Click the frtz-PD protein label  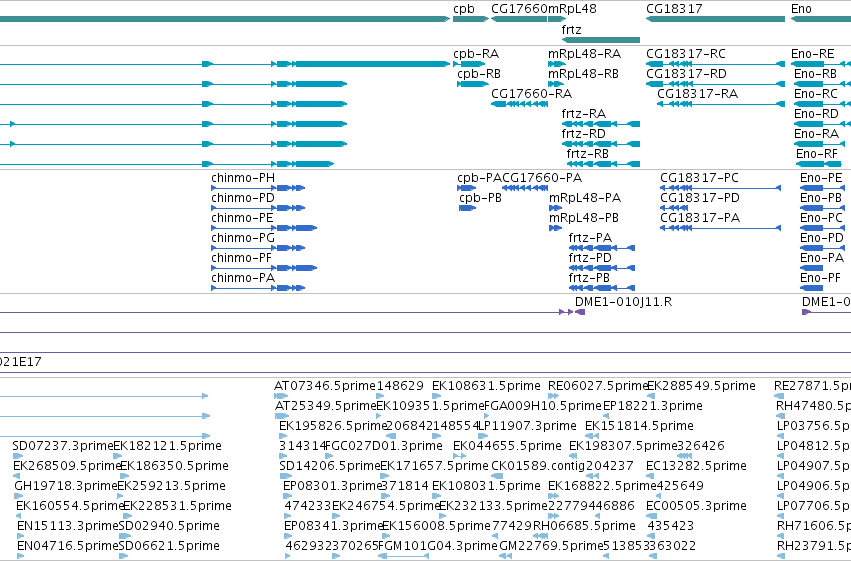click(590, 258)
